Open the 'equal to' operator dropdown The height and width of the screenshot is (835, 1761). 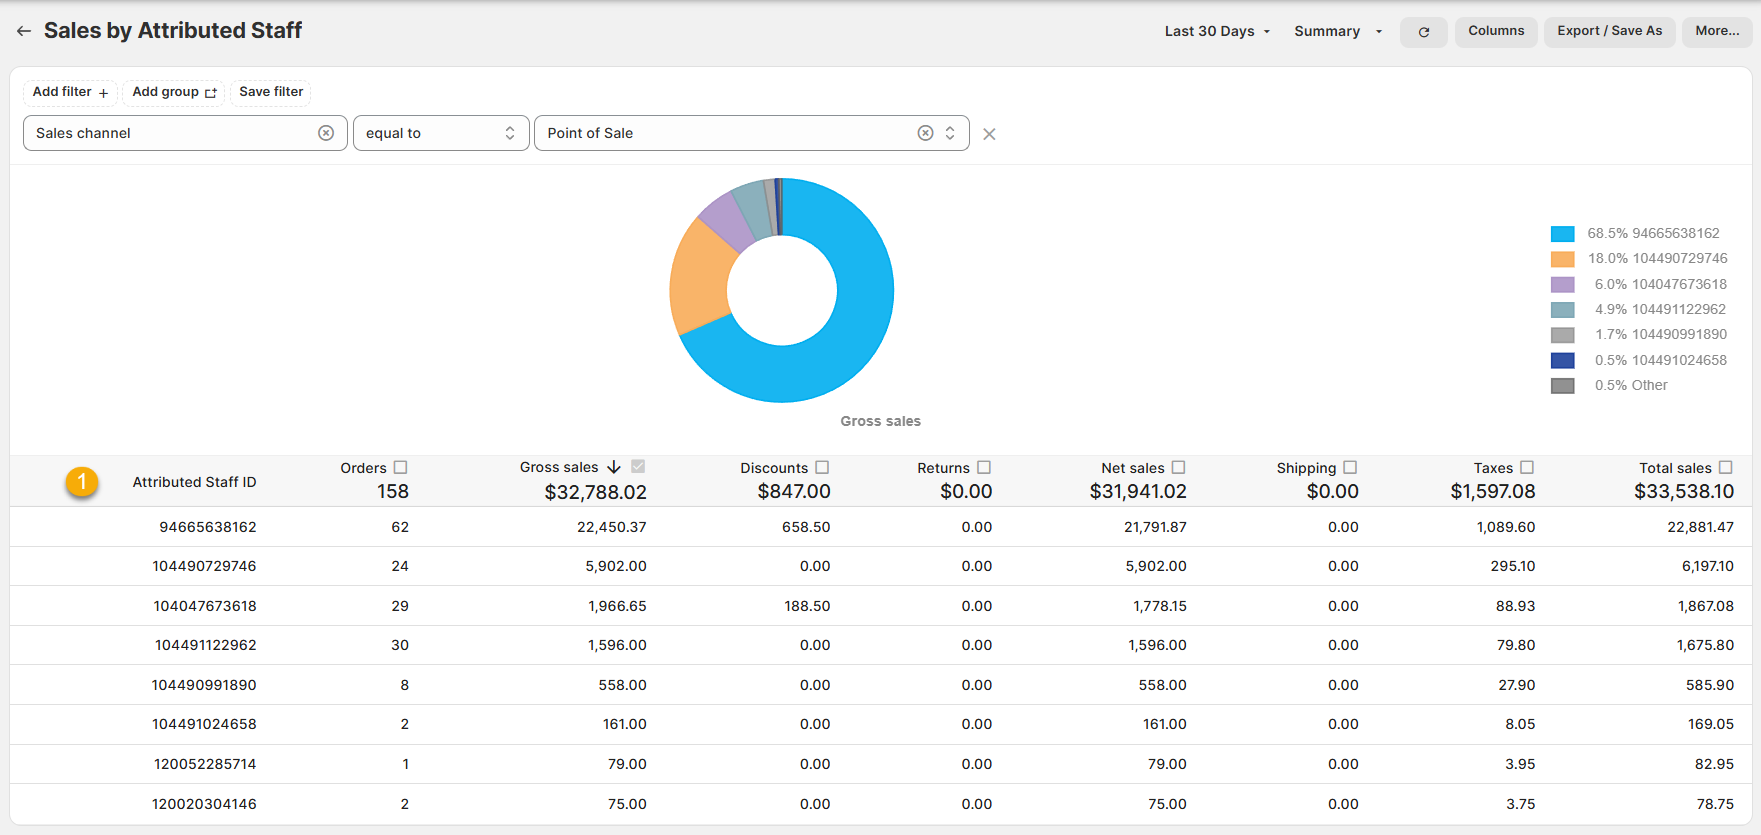pos(440,133)
